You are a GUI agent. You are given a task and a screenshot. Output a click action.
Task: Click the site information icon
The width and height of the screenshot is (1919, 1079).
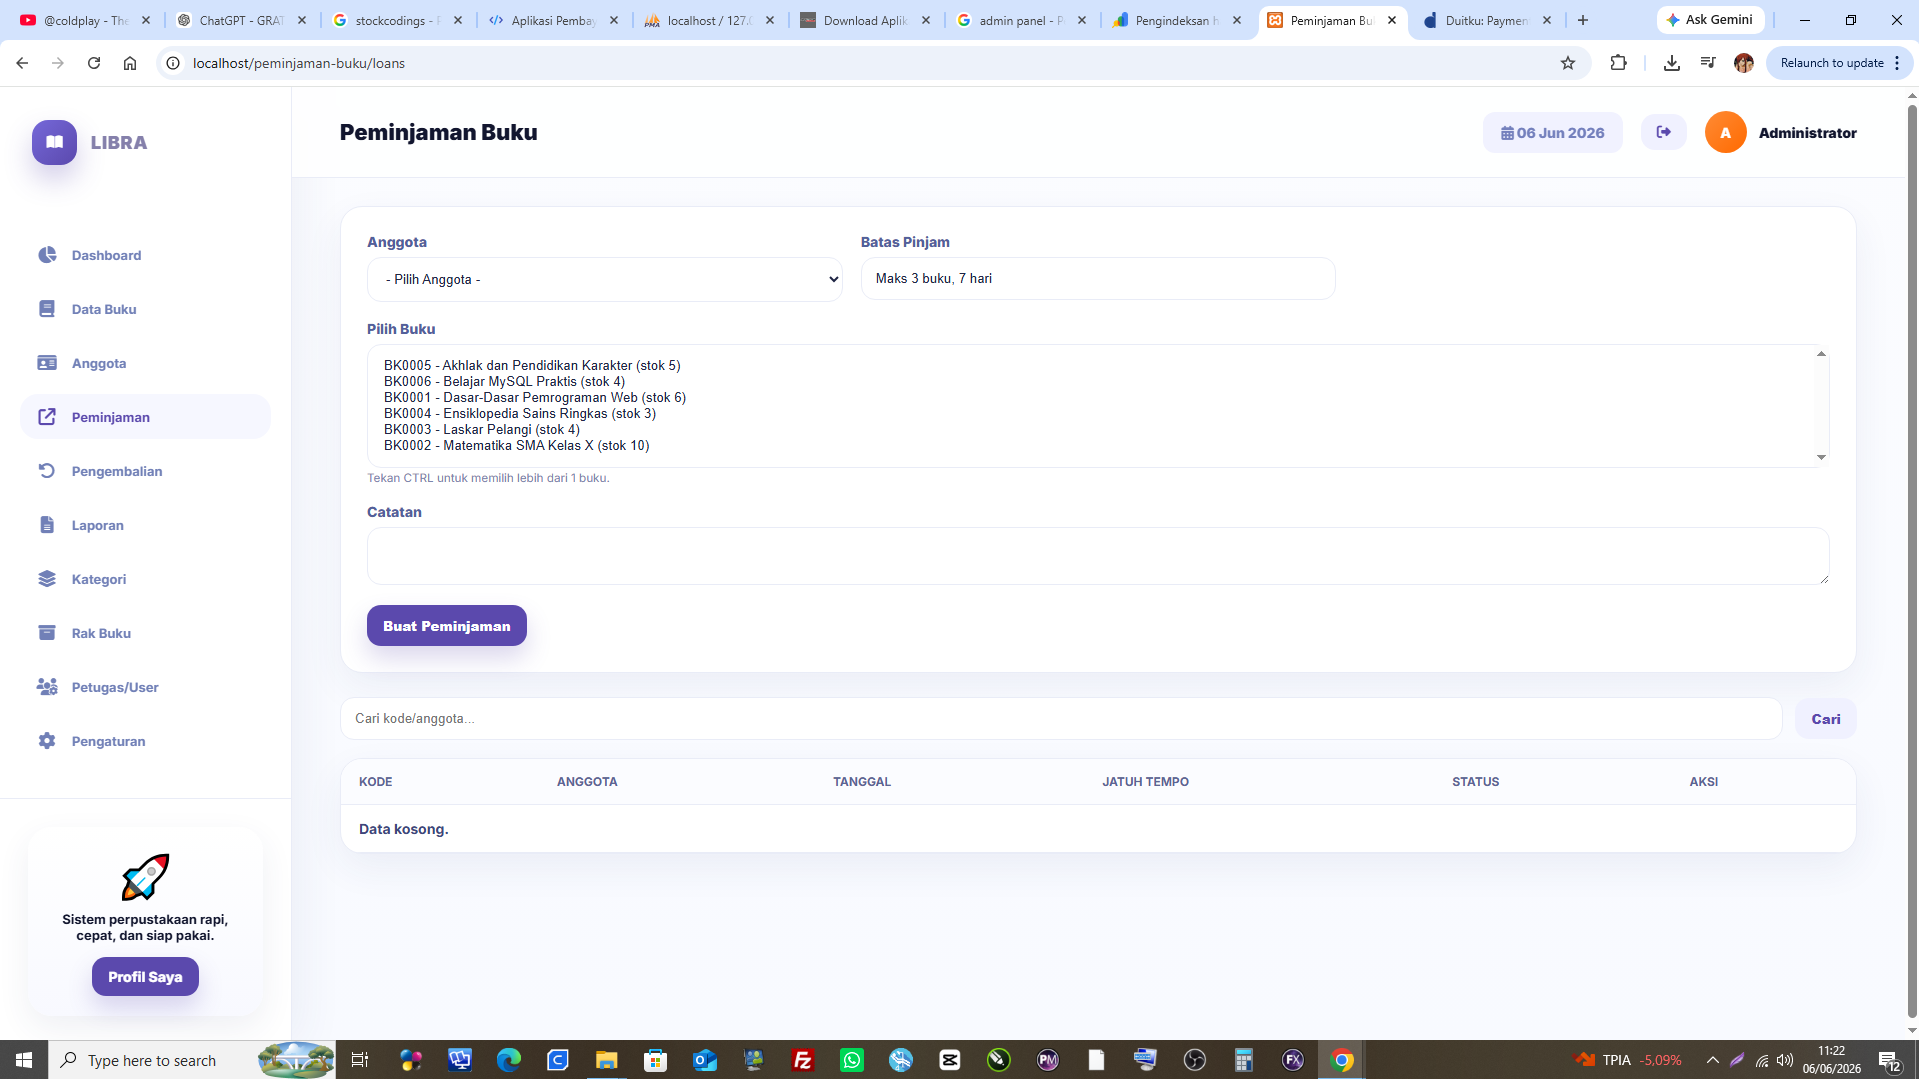click(173, 63)
